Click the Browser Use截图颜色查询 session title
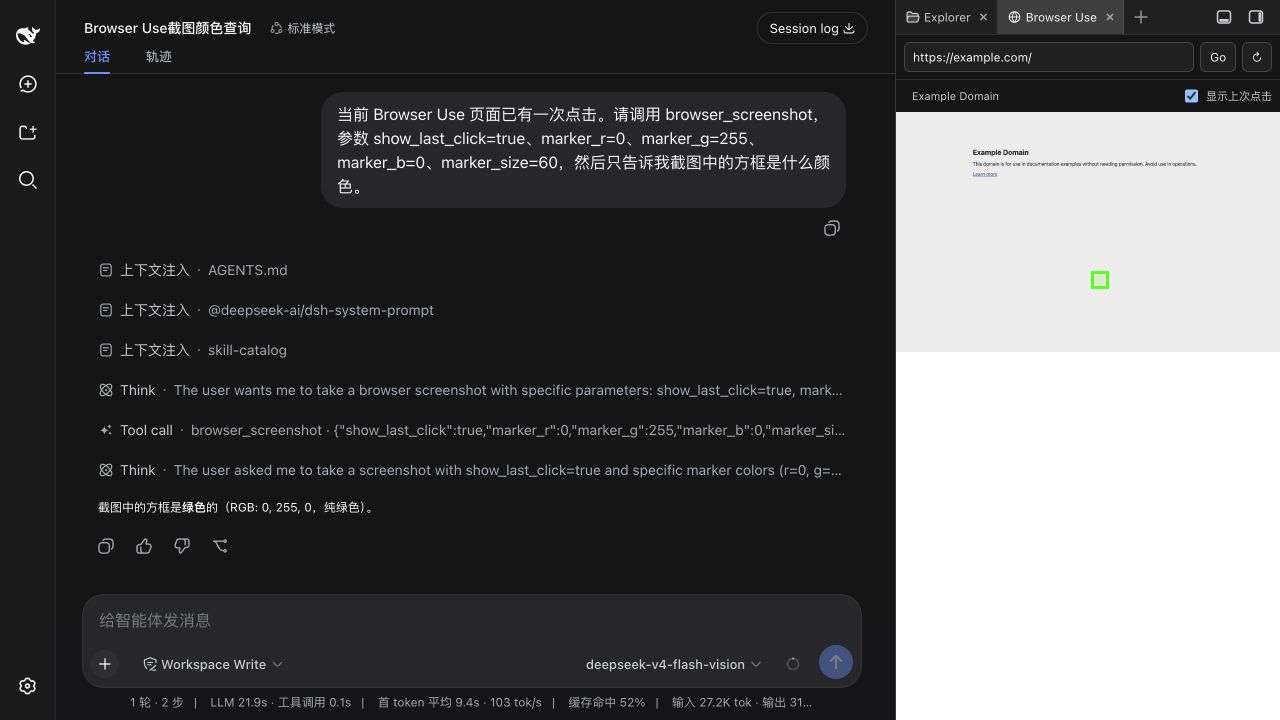Screen dimensions: 1280x720 (167, 28)
